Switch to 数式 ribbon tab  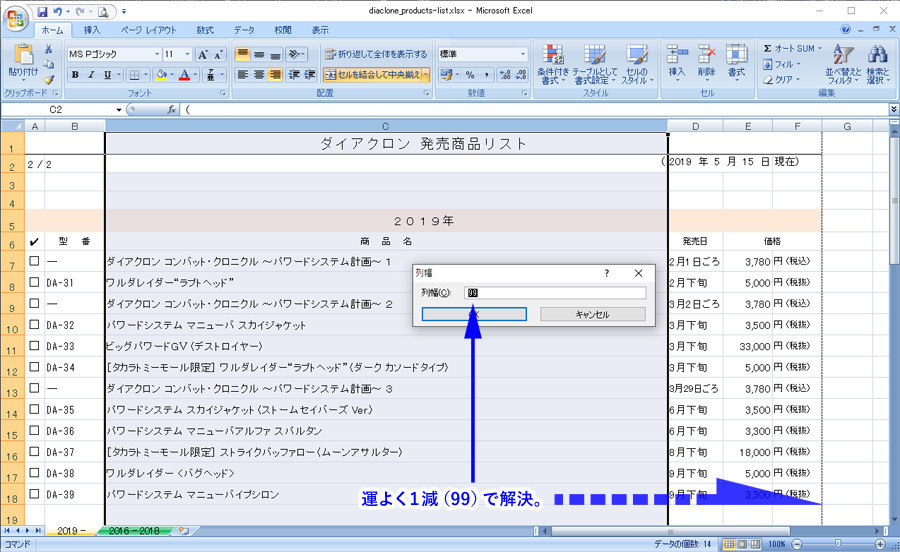click(205, 30)
